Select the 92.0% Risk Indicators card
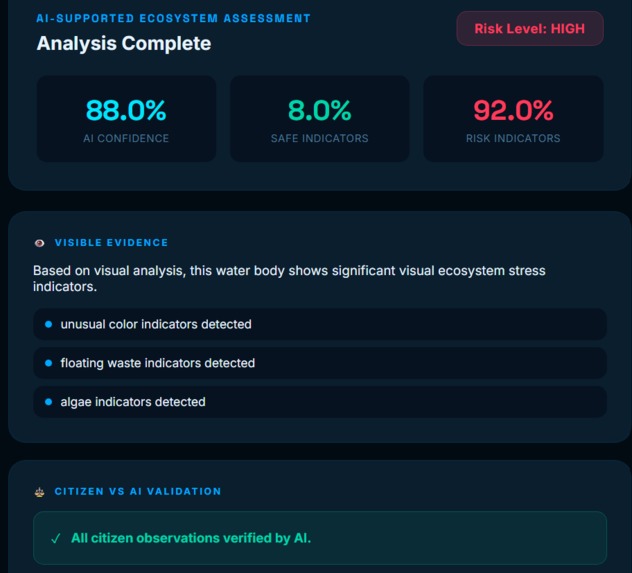The height and width of the screenshot is (573, 632). [513, 119]
